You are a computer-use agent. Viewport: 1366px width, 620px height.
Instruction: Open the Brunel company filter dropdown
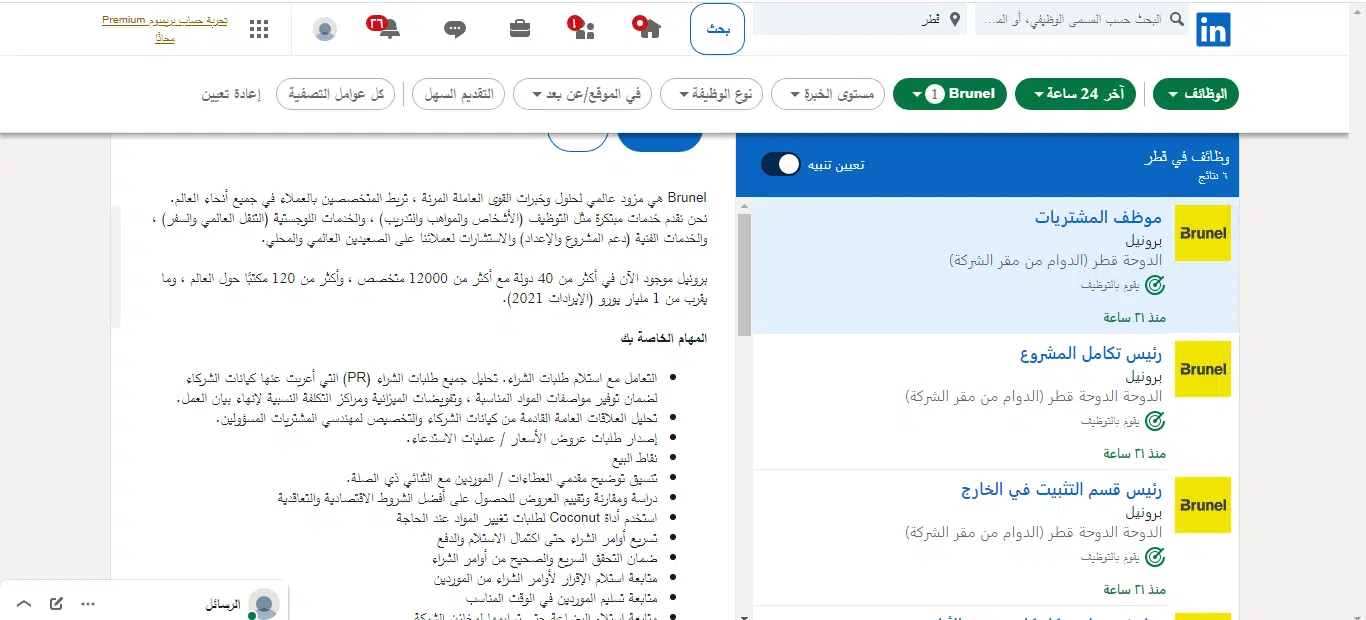point(950,94)
